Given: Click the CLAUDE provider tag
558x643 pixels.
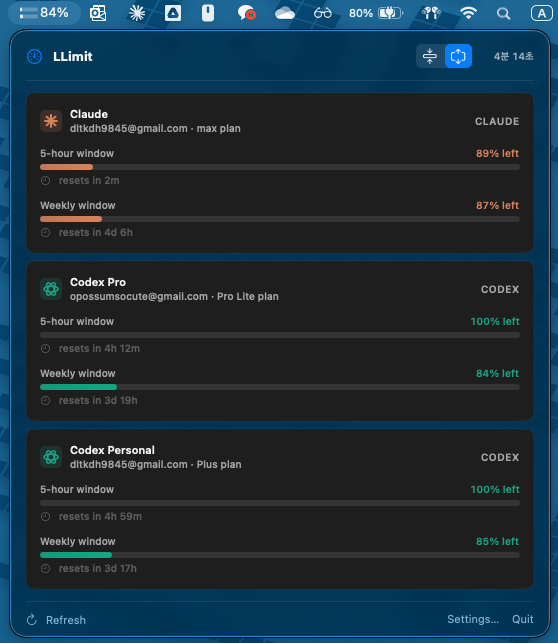Looking at the screenshot, I should [x=497, y=121].
